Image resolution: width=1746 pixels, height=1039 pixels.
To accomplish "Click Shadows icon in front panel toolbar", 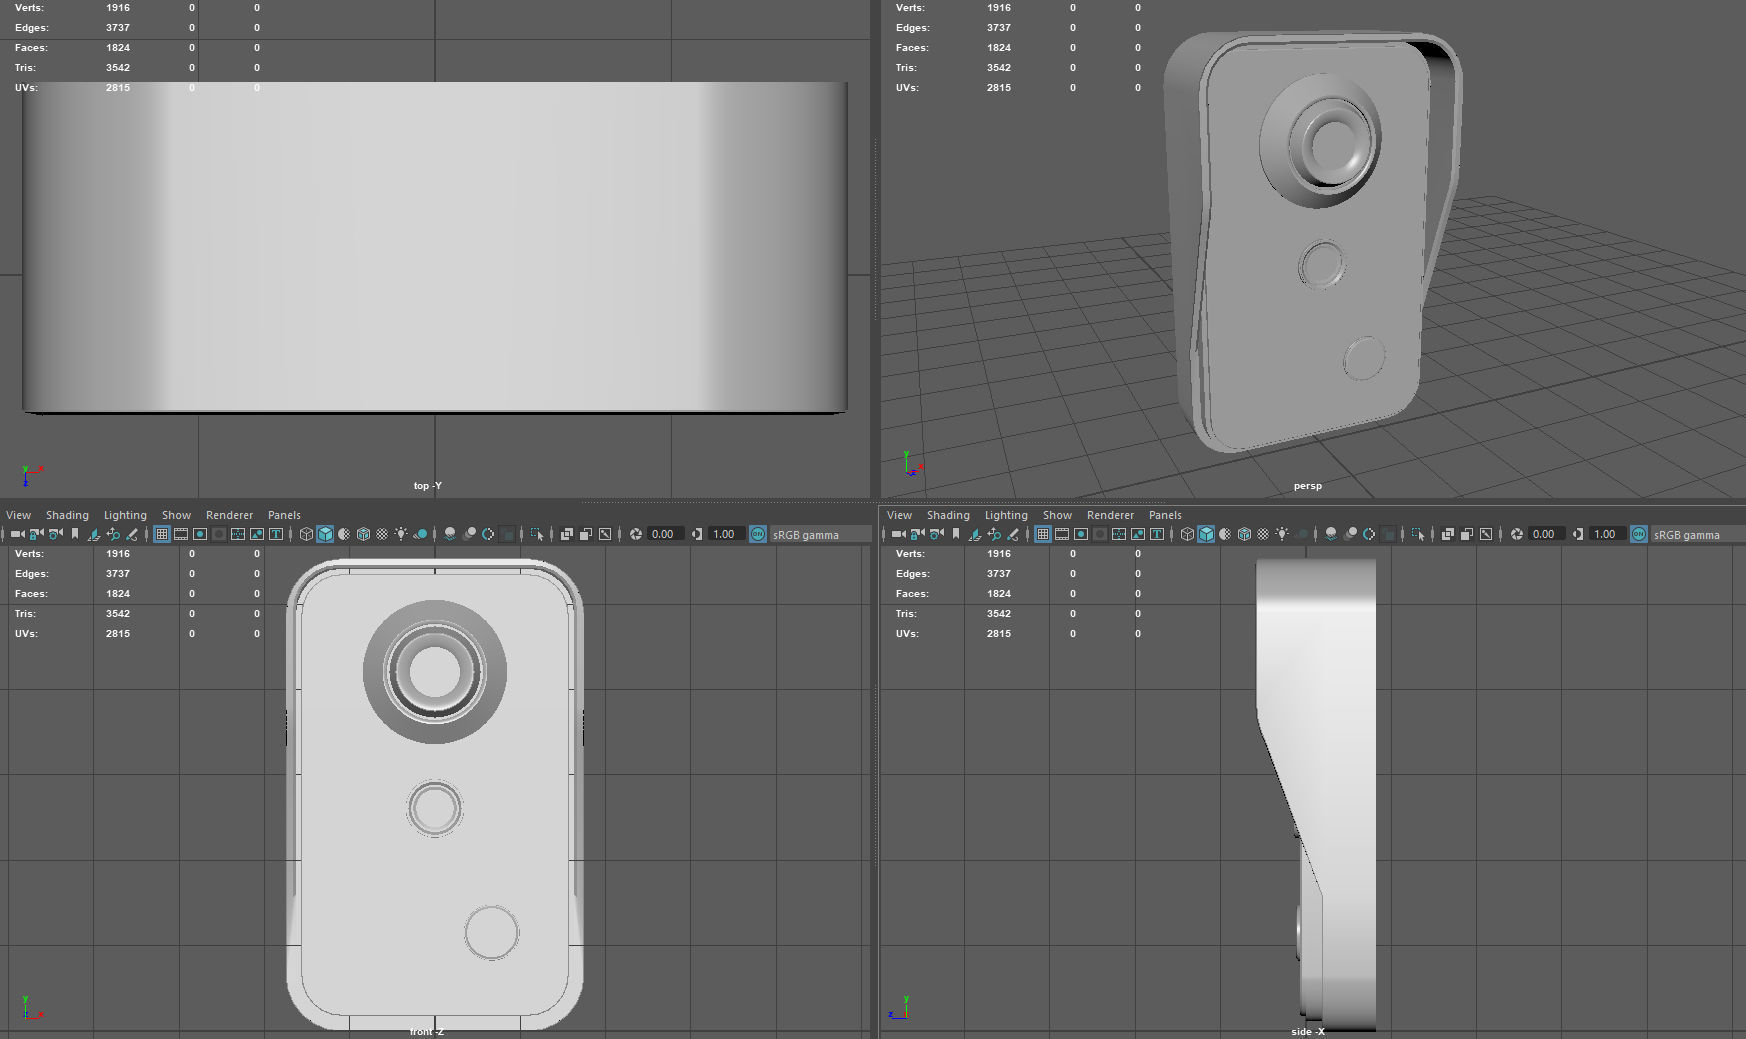I will pos(420,534).
